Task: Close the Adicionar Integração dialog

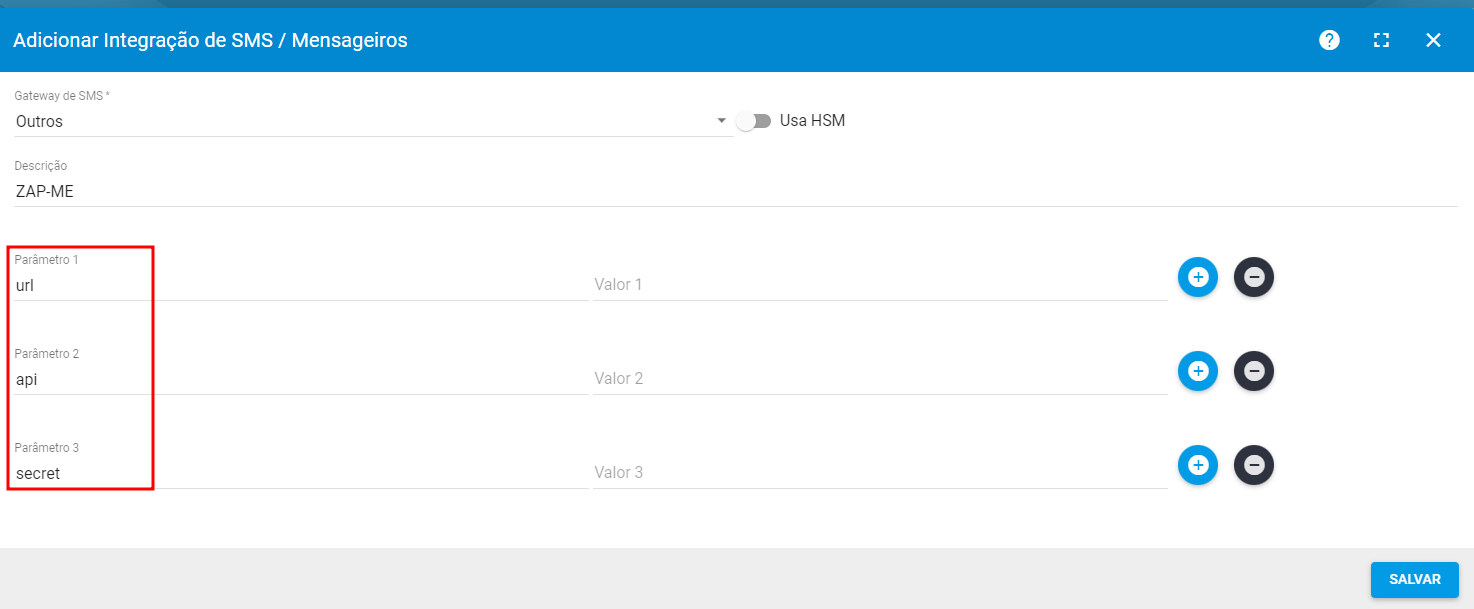Action: (1433, 40)
